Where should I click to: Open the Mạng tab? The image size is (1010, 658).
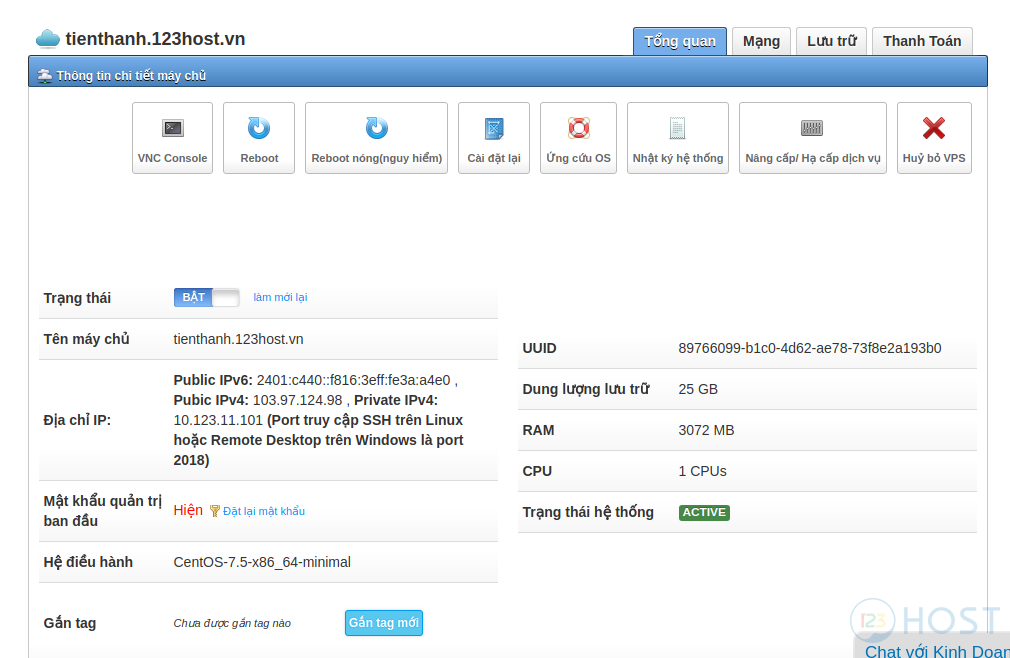pyautogui.click(x=761, y=41)
